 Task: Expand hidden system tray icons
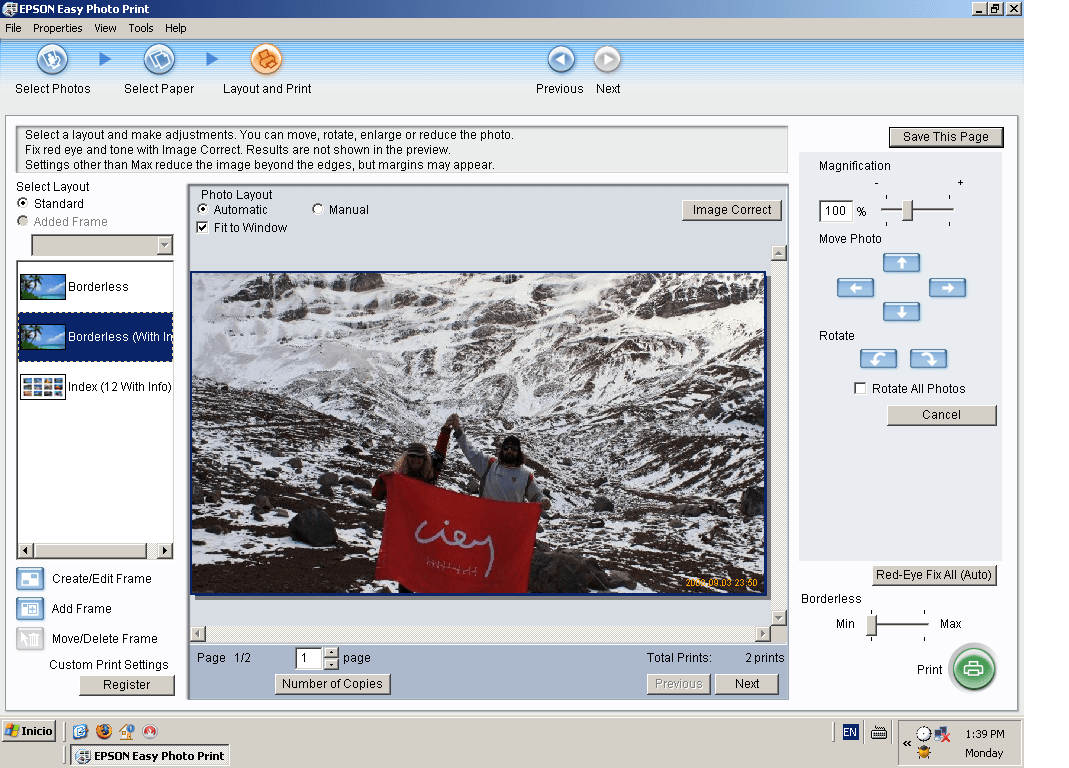[x=907, y=744]
